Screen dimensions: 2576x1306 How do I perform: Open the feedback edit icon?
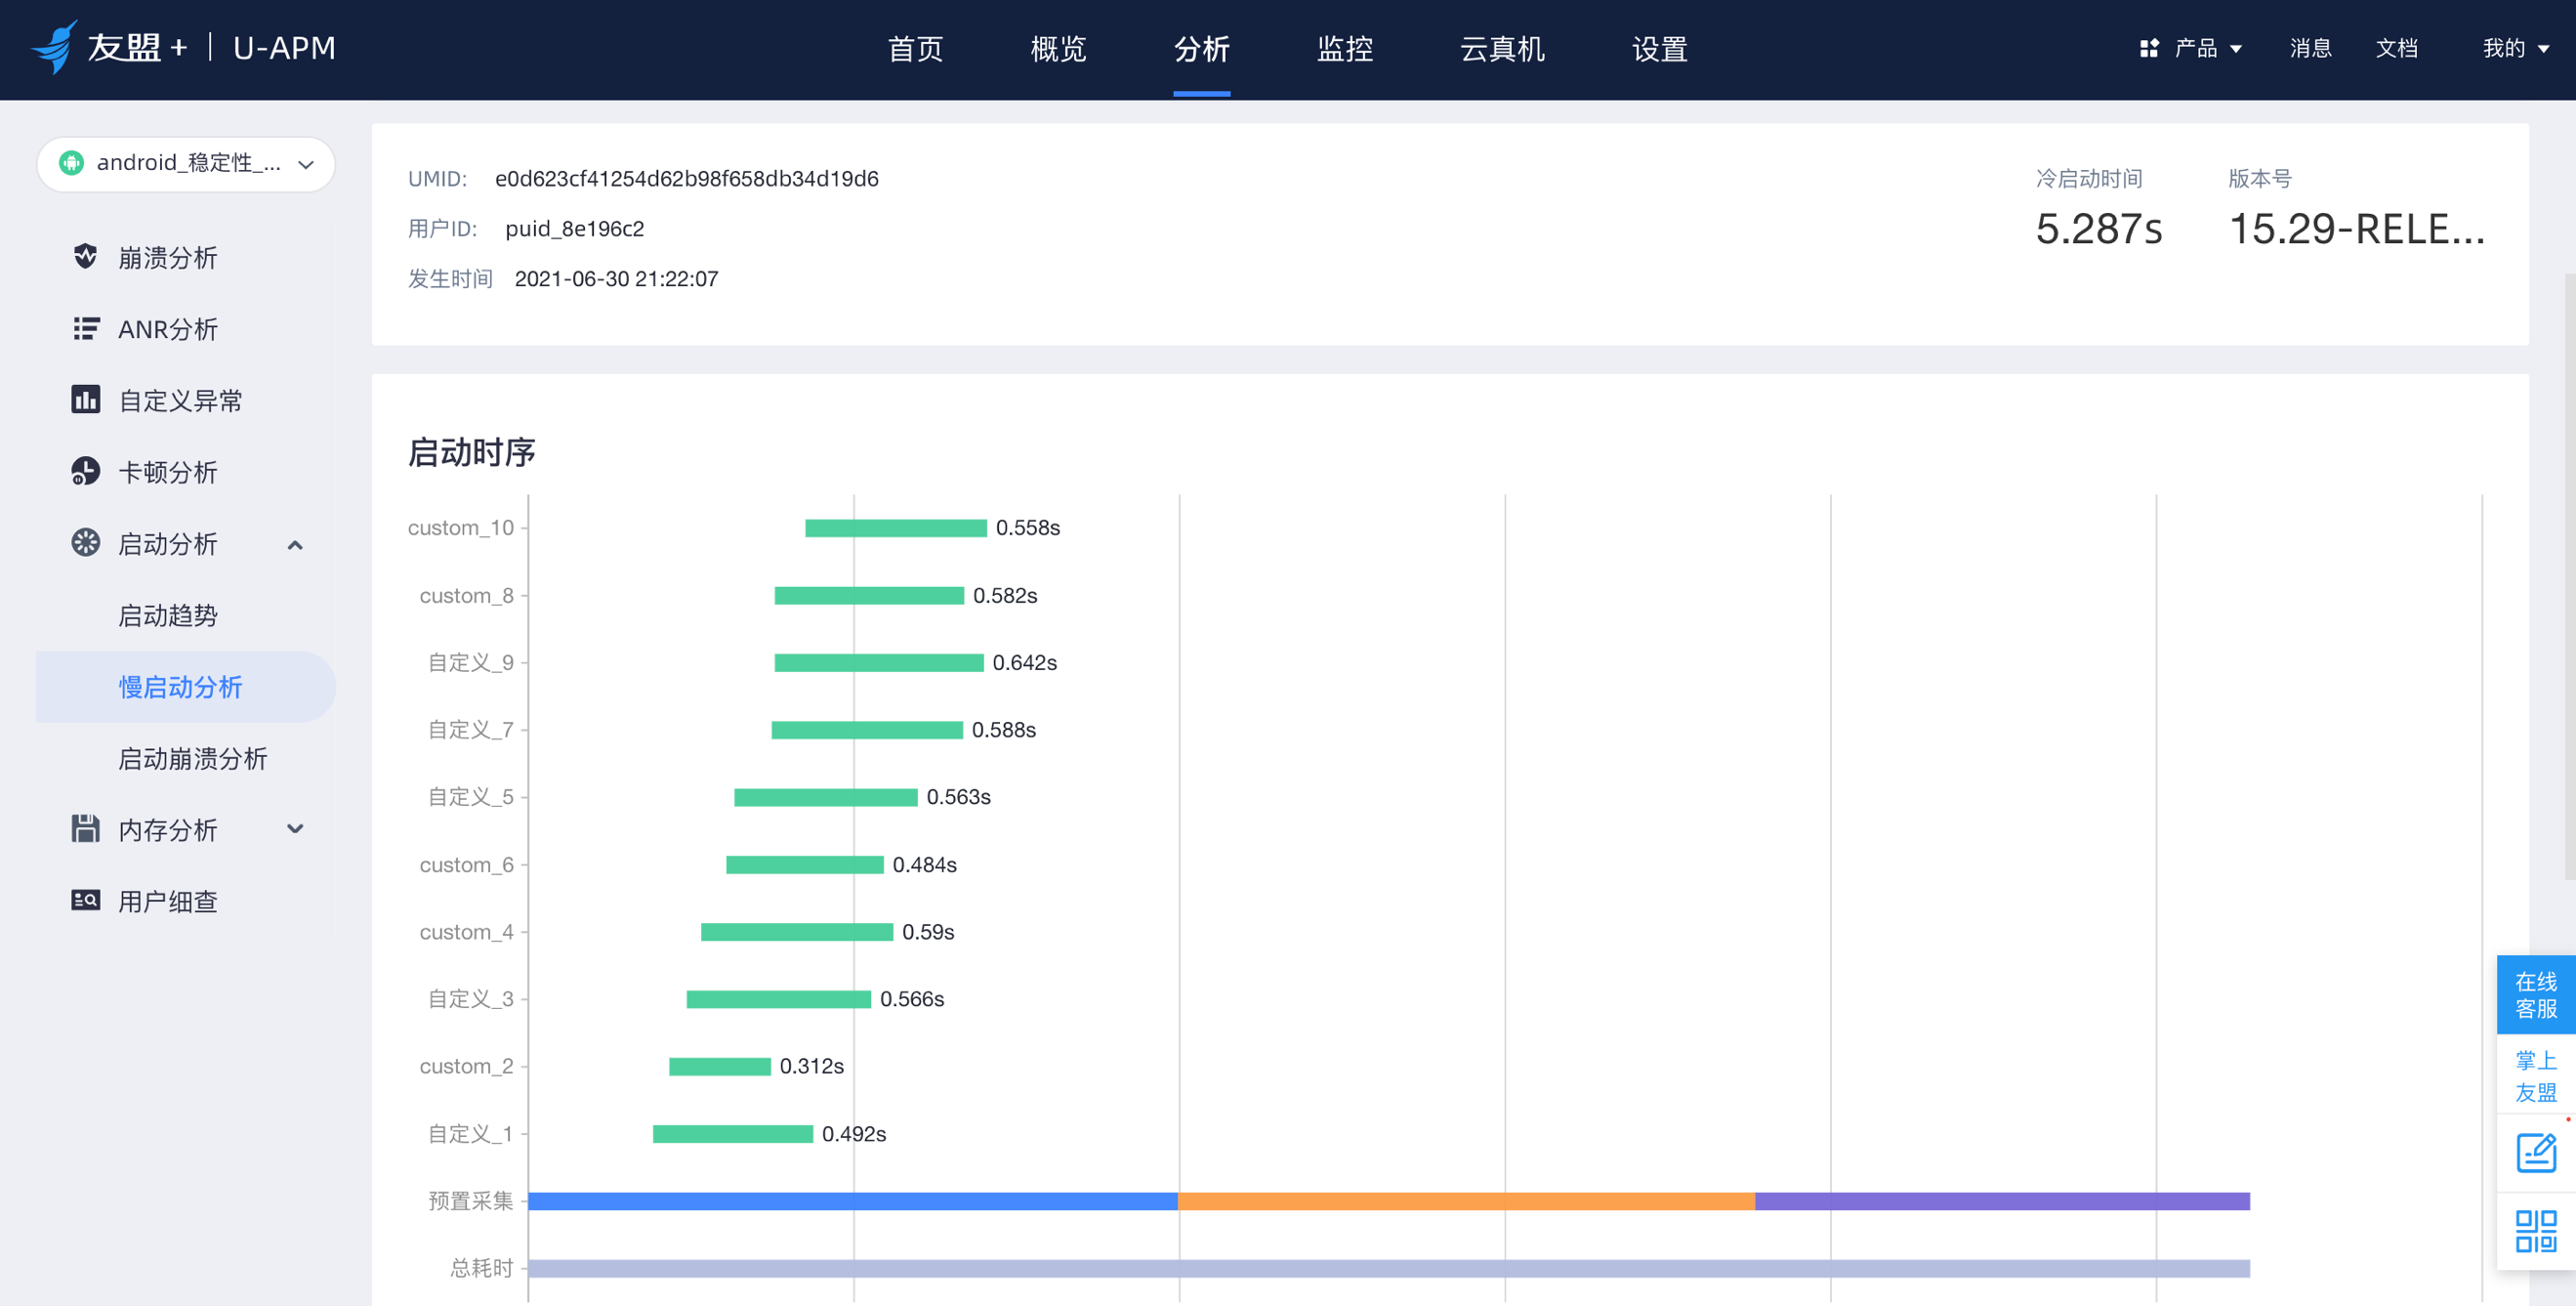coord(2535,1153)
